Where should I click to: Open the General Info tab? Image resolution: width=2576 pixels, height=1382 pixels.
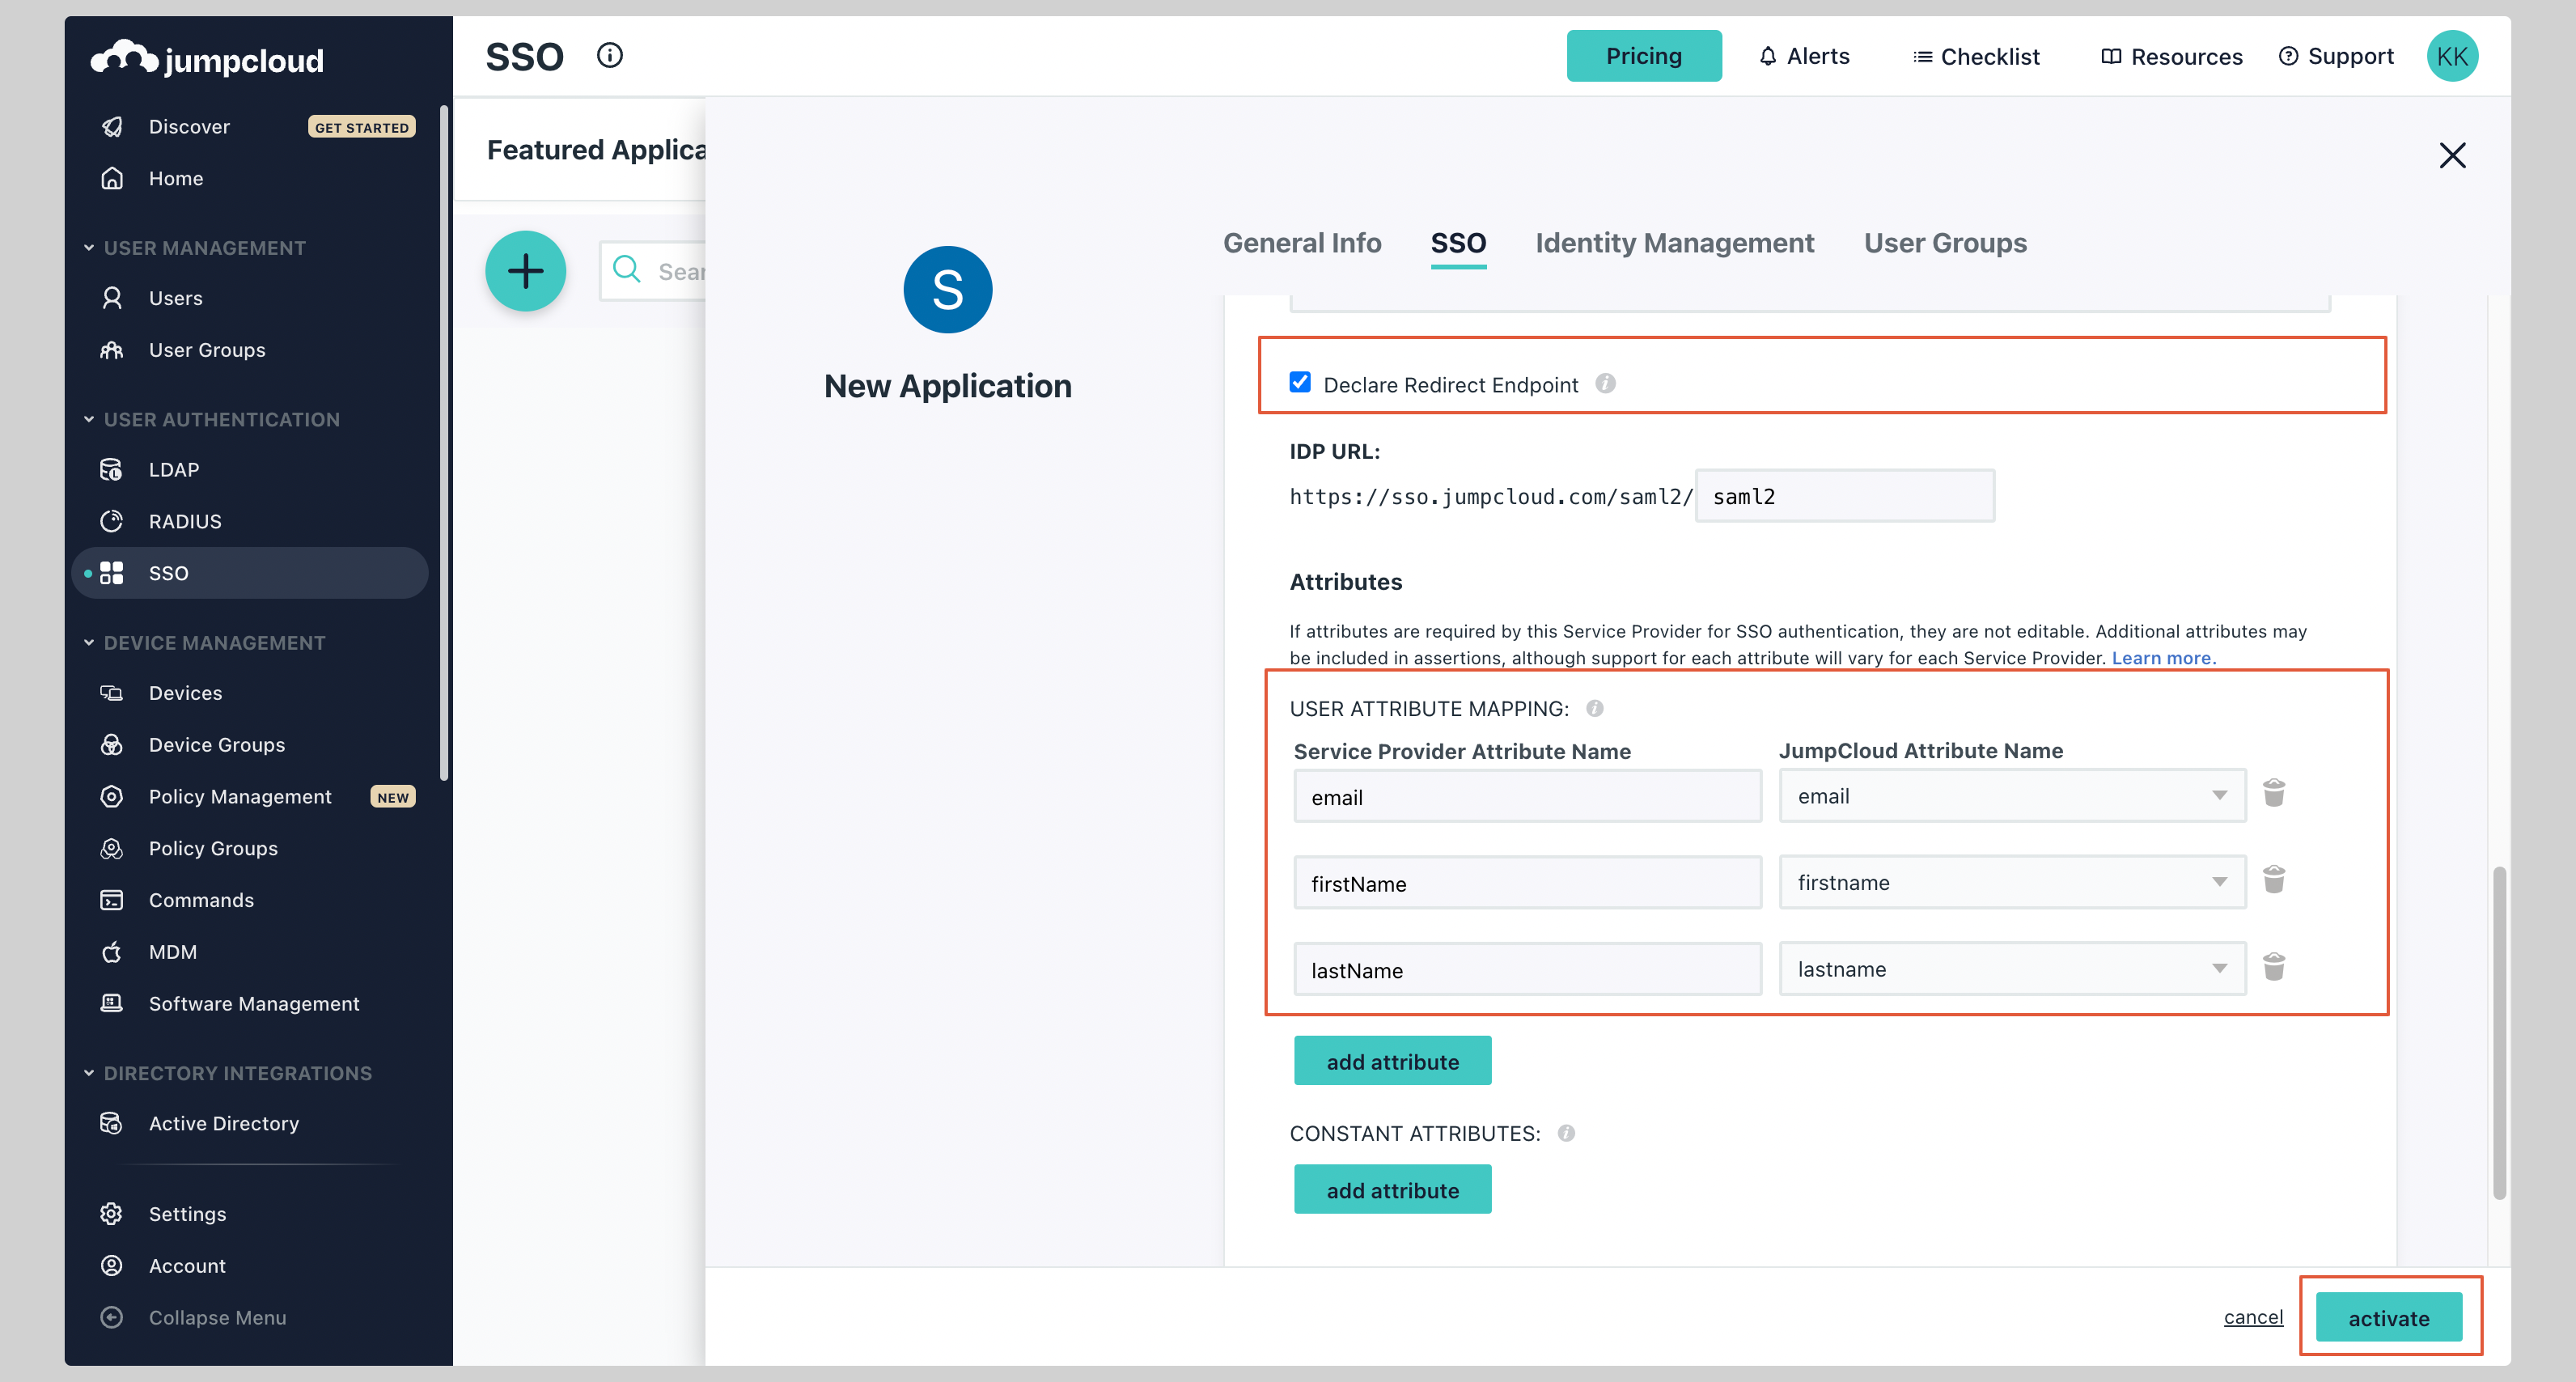[1302, 242]
